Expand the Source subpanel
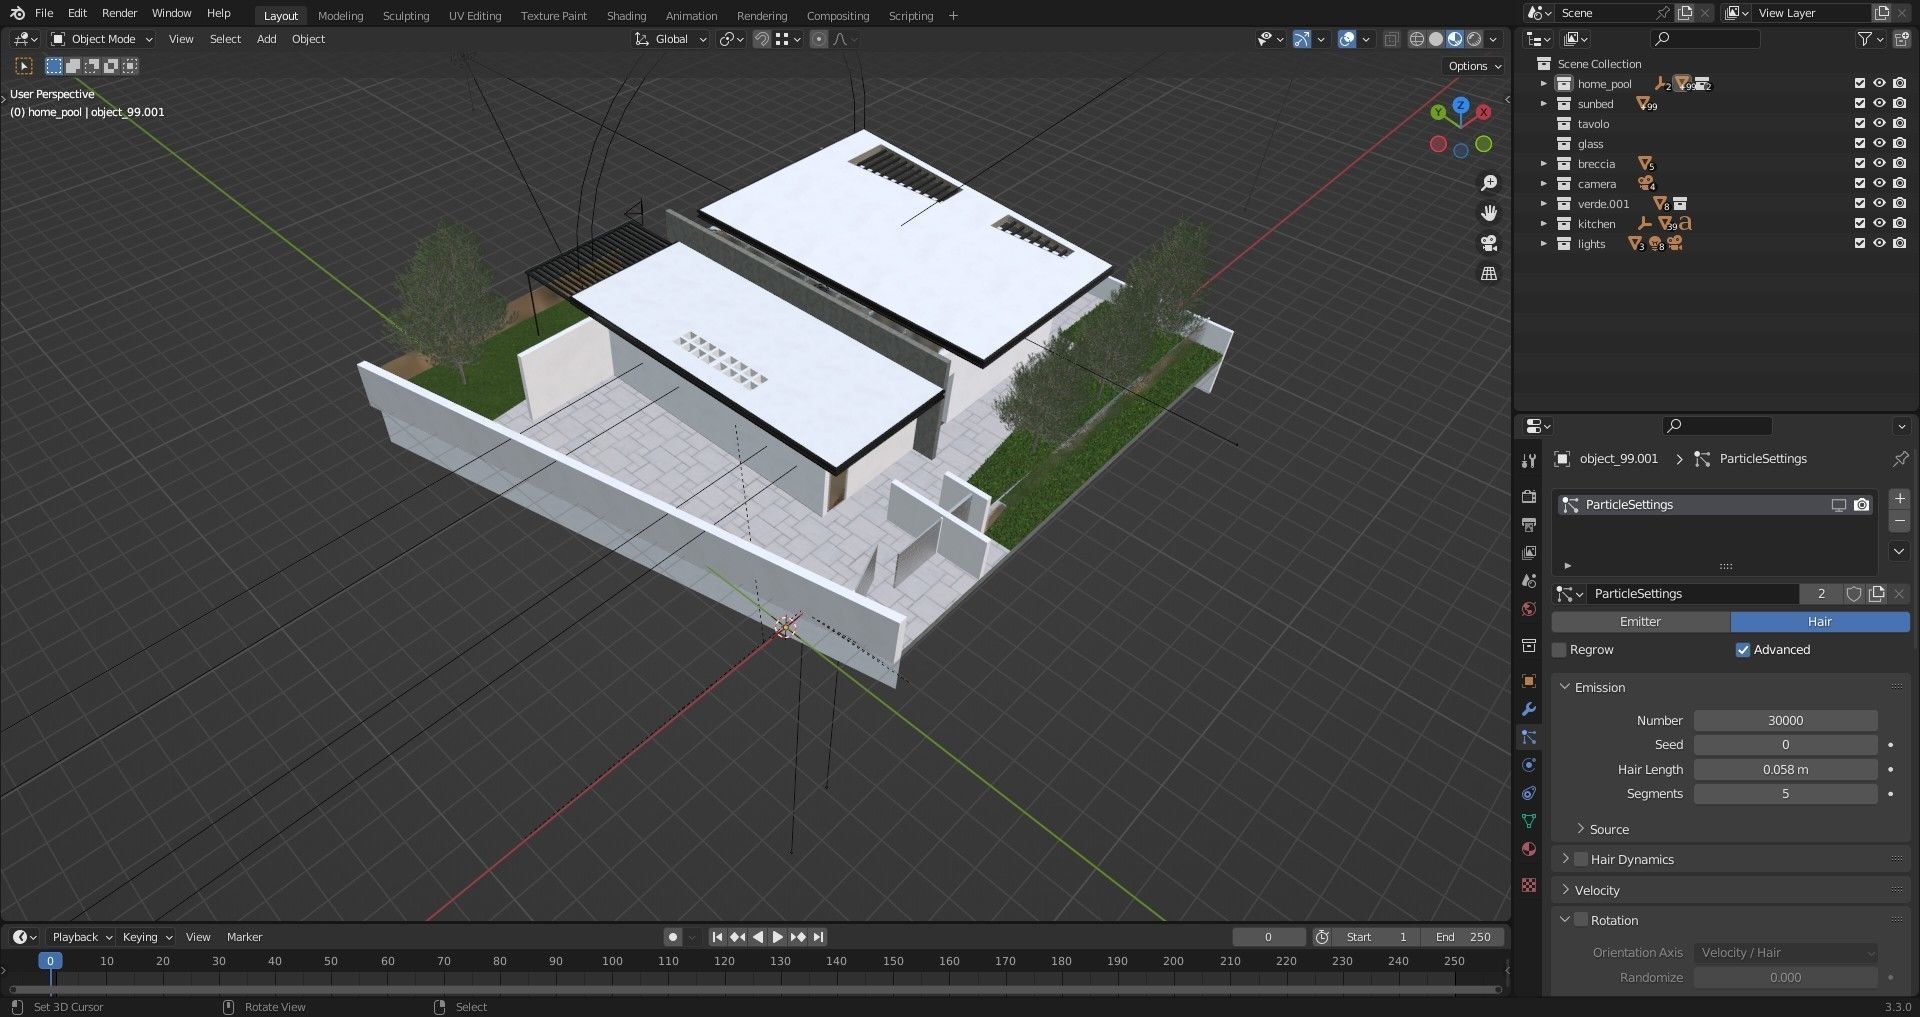The height and width of the screenshot is (1017, 1920). [x=1580, y=829]
